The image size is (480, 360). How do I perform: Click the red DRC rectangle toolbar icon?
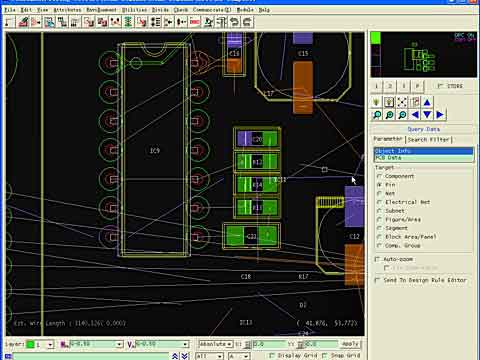[x=195, y=22]
